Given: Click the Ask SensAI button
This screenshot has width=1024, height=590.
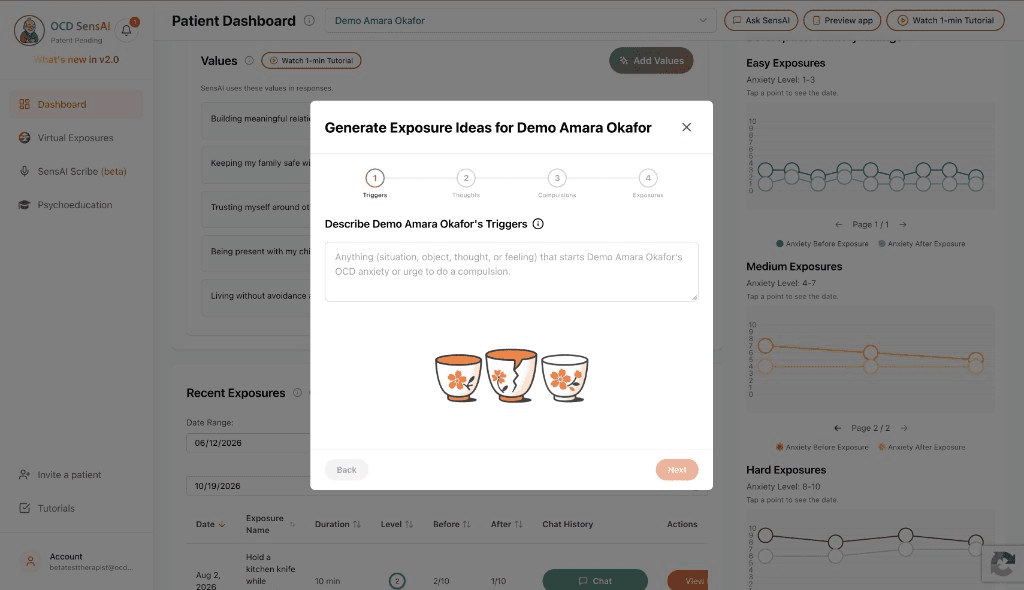Looking at the screenshot, I should point(761,20).
